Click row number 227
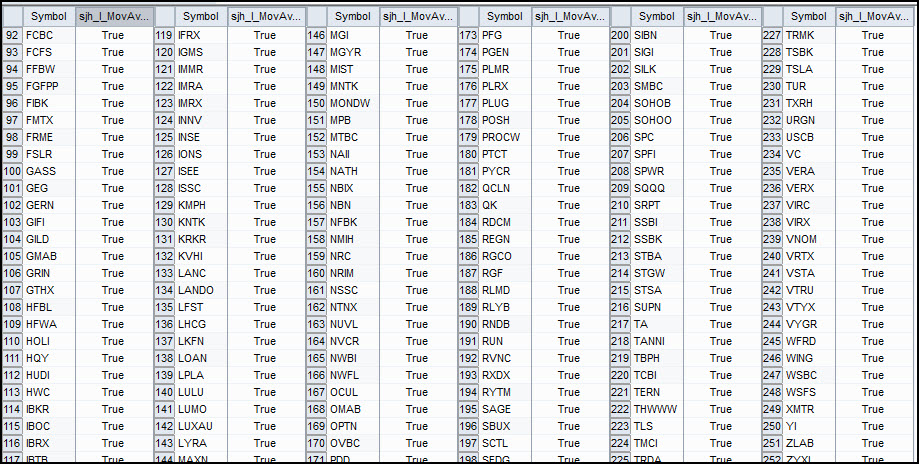 point(772,35)
